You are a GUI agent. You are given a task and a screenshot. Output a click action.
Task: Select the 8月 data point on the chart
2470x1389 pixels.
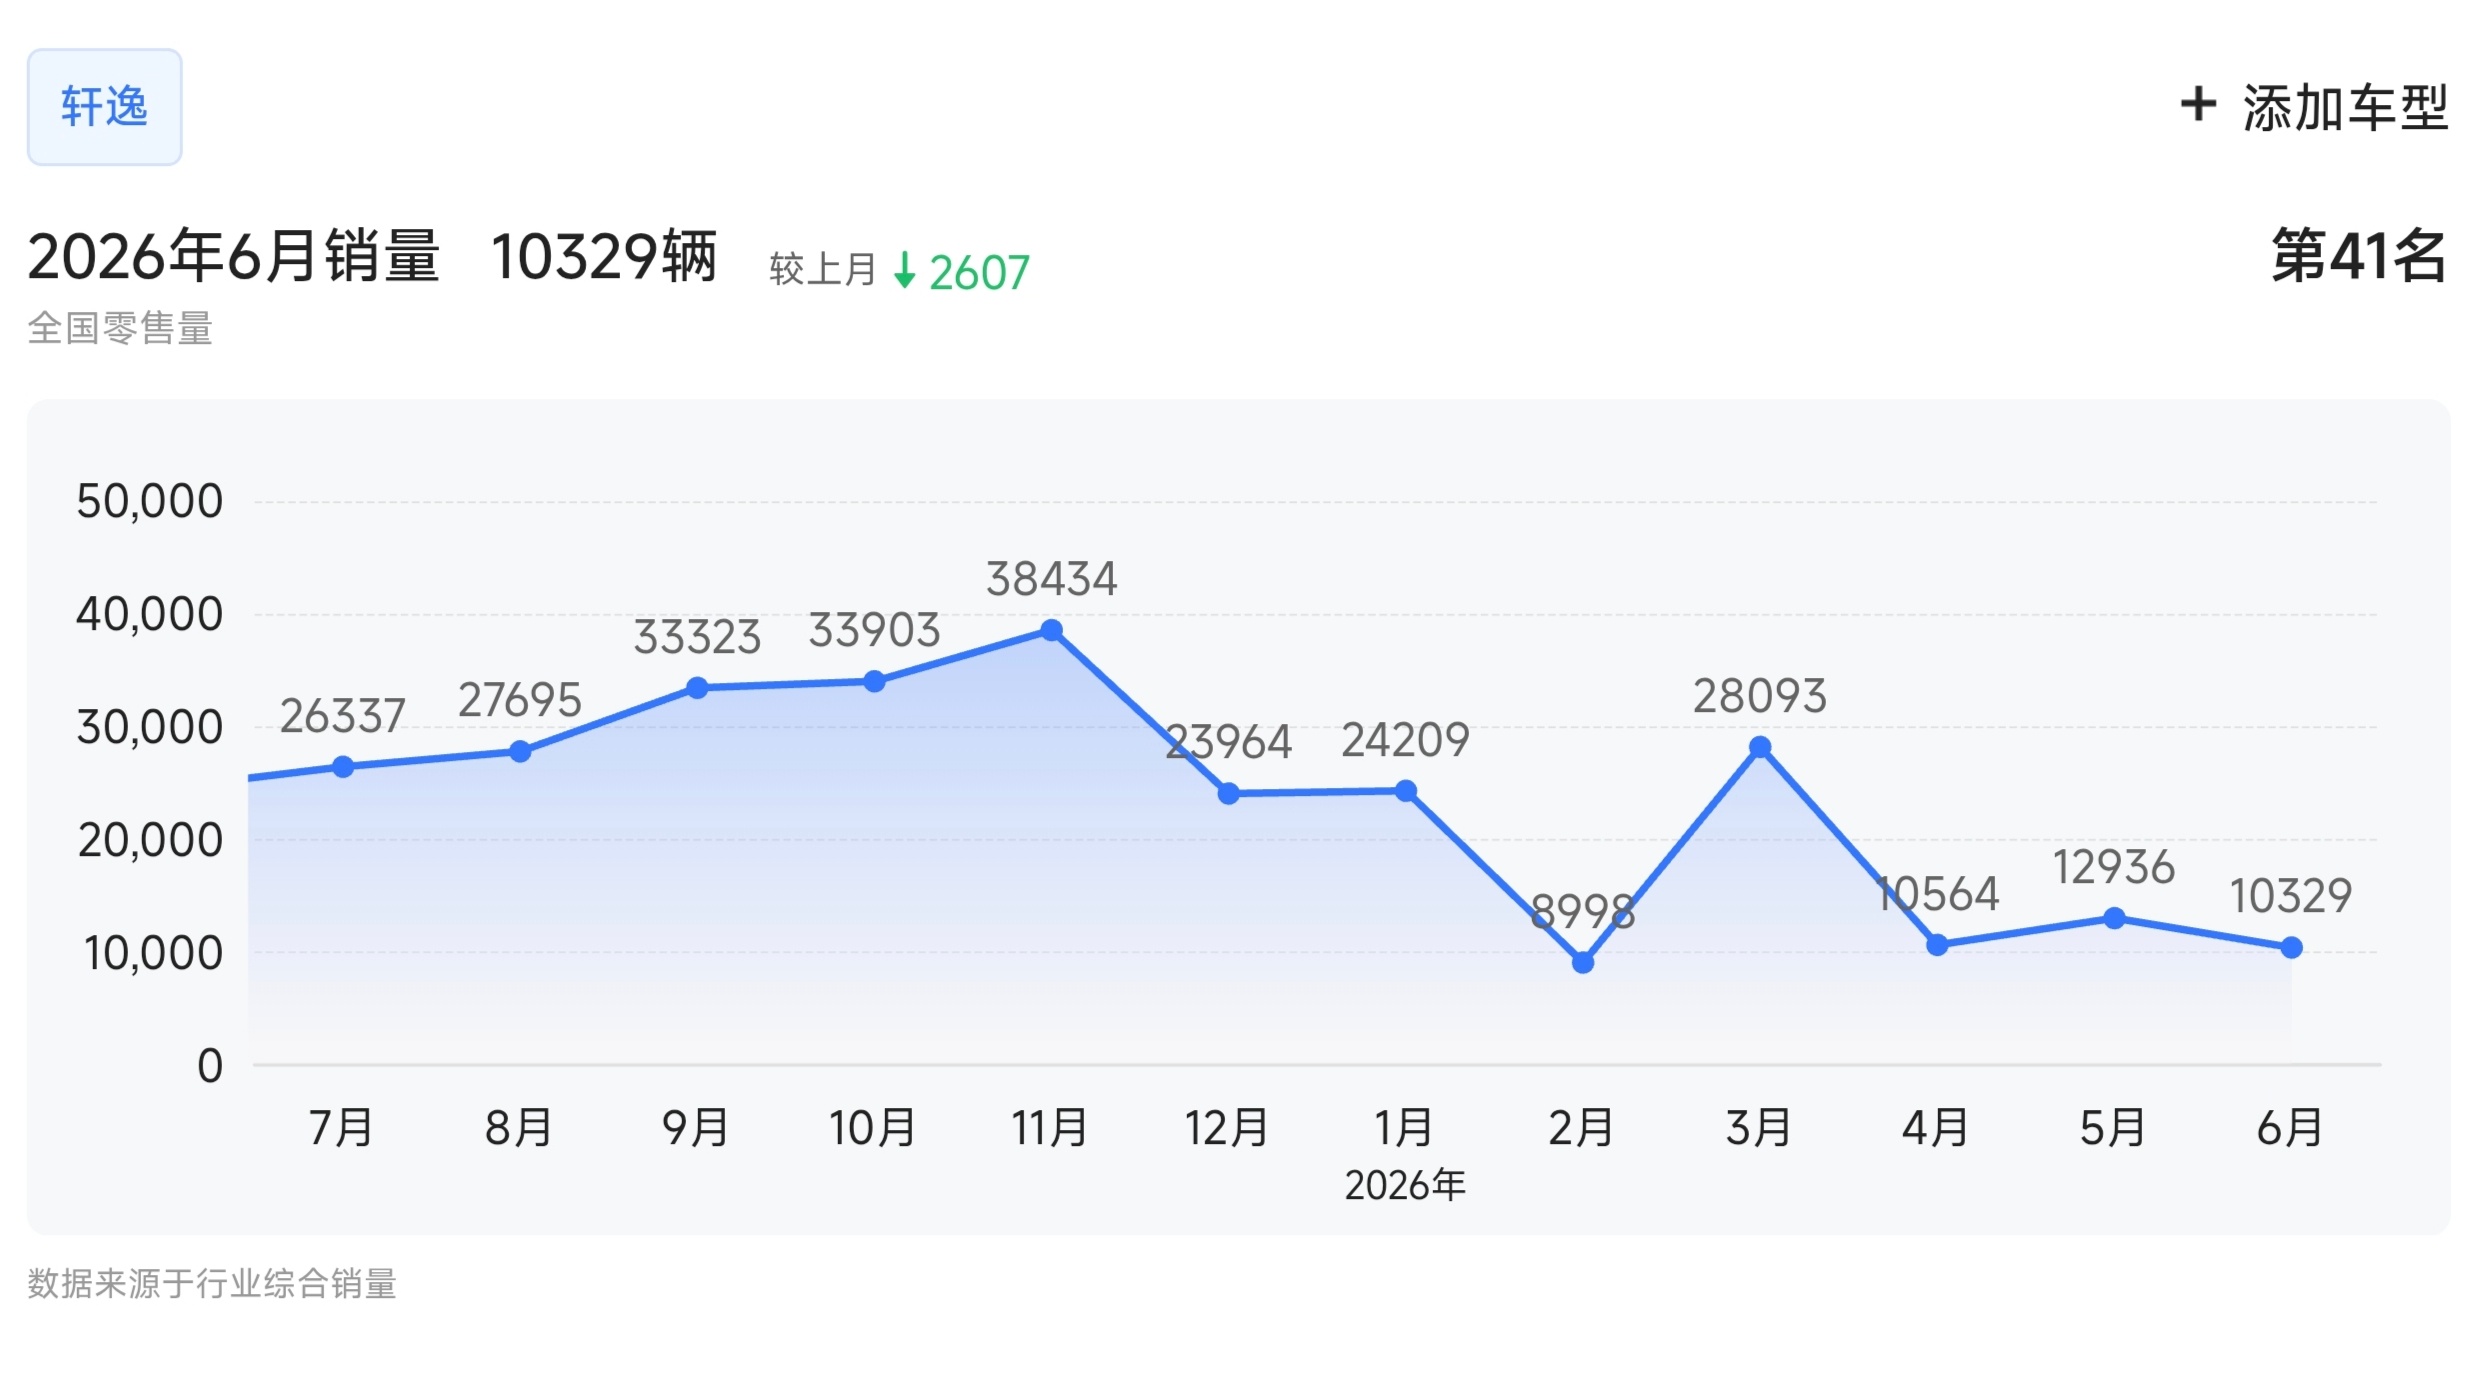point(520,751)
